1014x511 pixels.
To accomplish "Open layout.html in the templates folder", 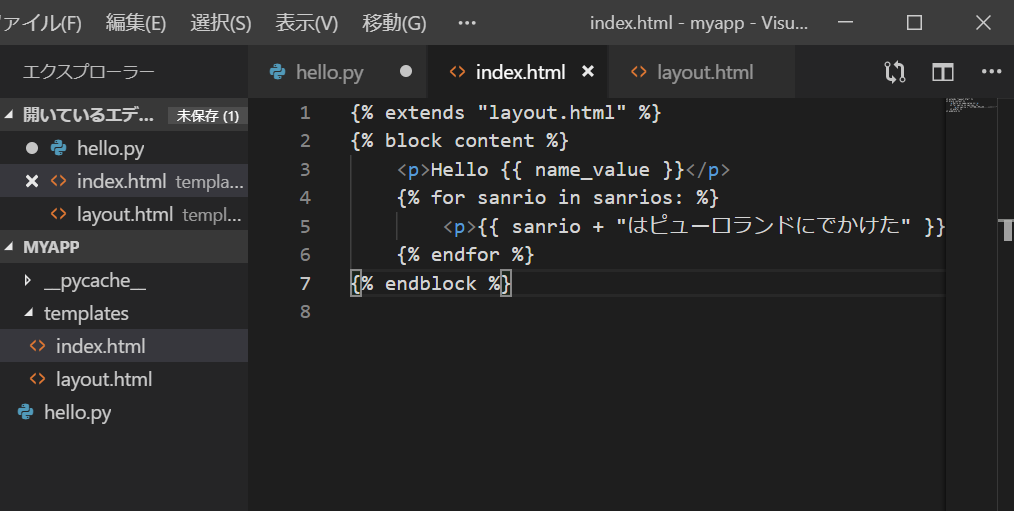I will [103, 379].
